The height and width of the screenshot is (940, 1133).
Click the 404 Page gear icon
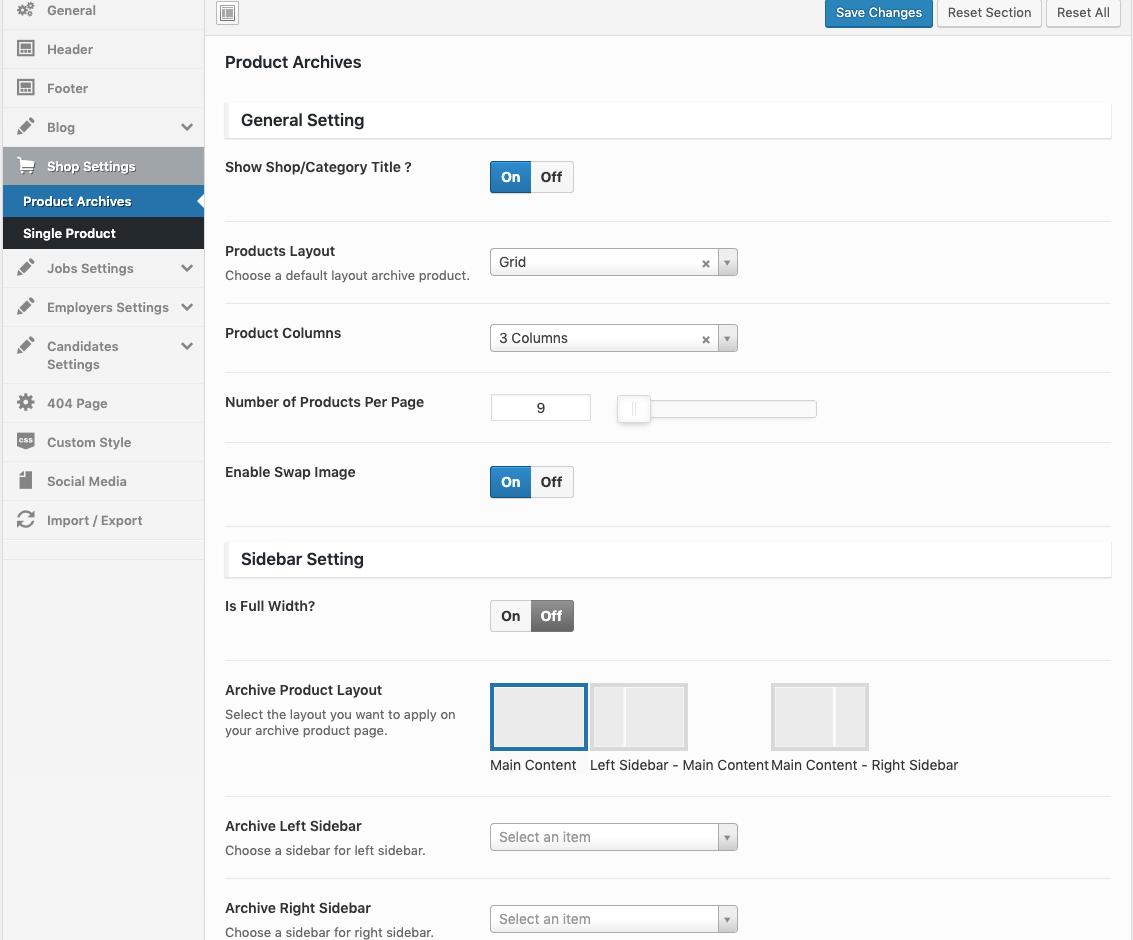[x=26, y=403]
